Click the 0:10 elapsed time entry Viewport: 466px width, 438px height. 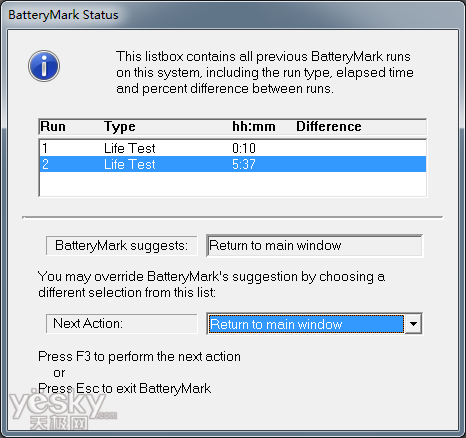click(x=244, y=148)
